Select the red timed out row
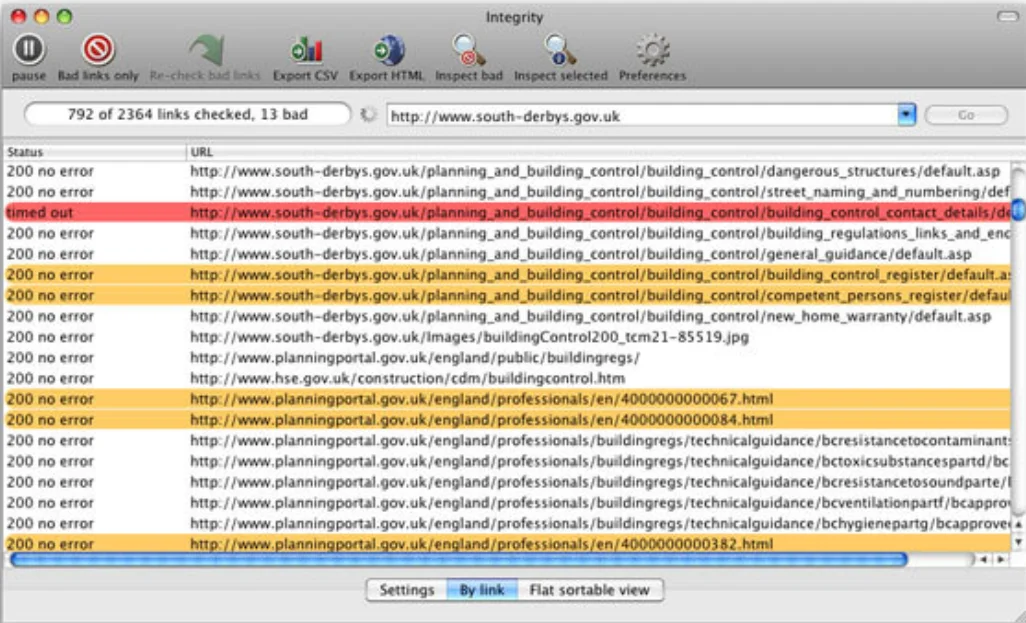 point(500,212)
